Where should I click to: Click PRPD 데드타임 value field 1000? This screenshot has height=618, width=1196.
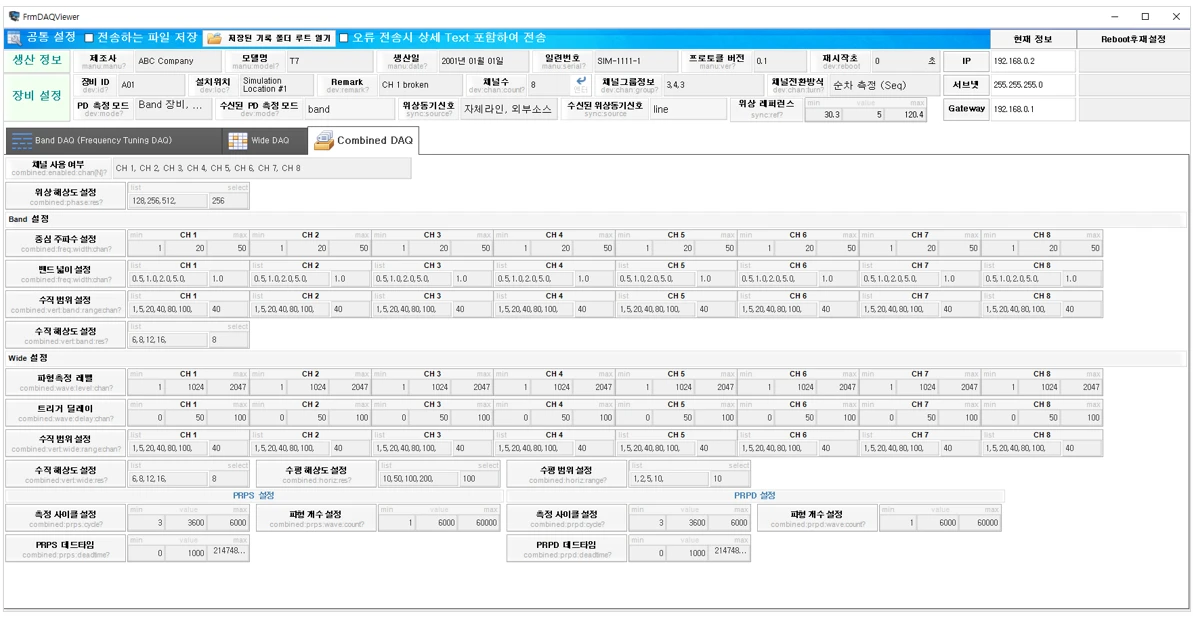688,553
